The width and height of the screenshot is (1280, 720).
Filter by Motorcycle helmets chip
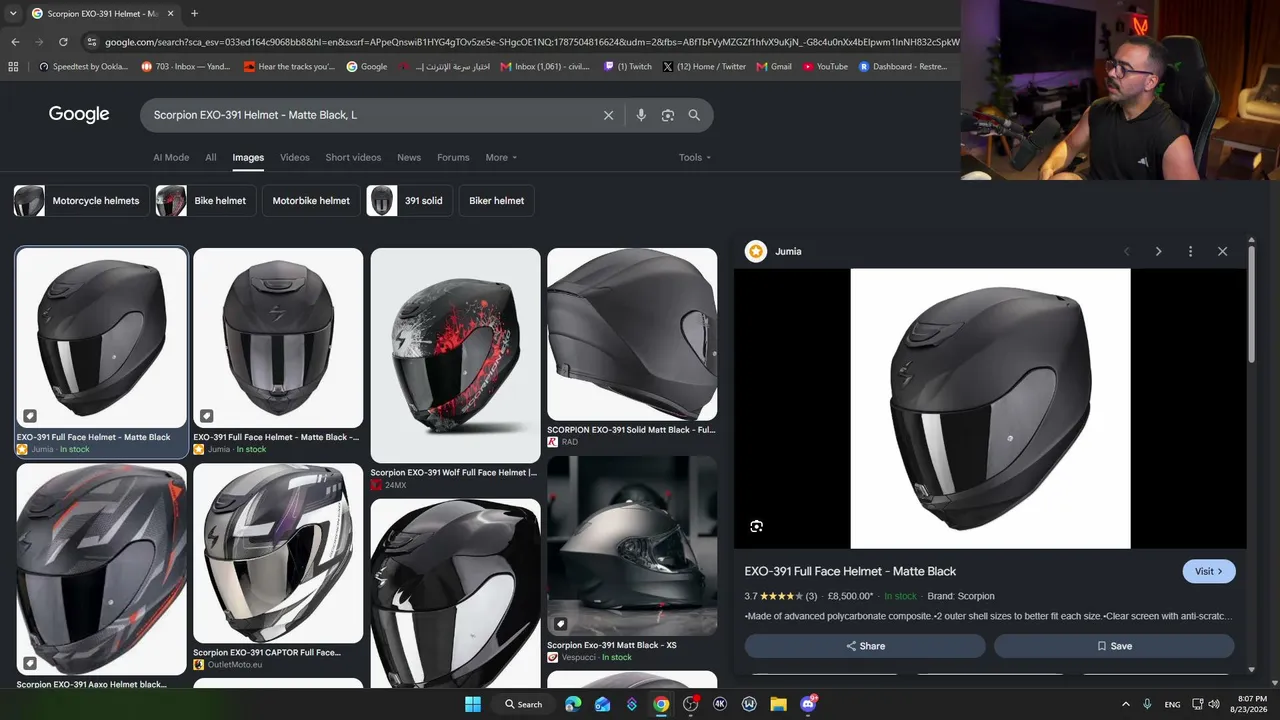click(81, 201)
